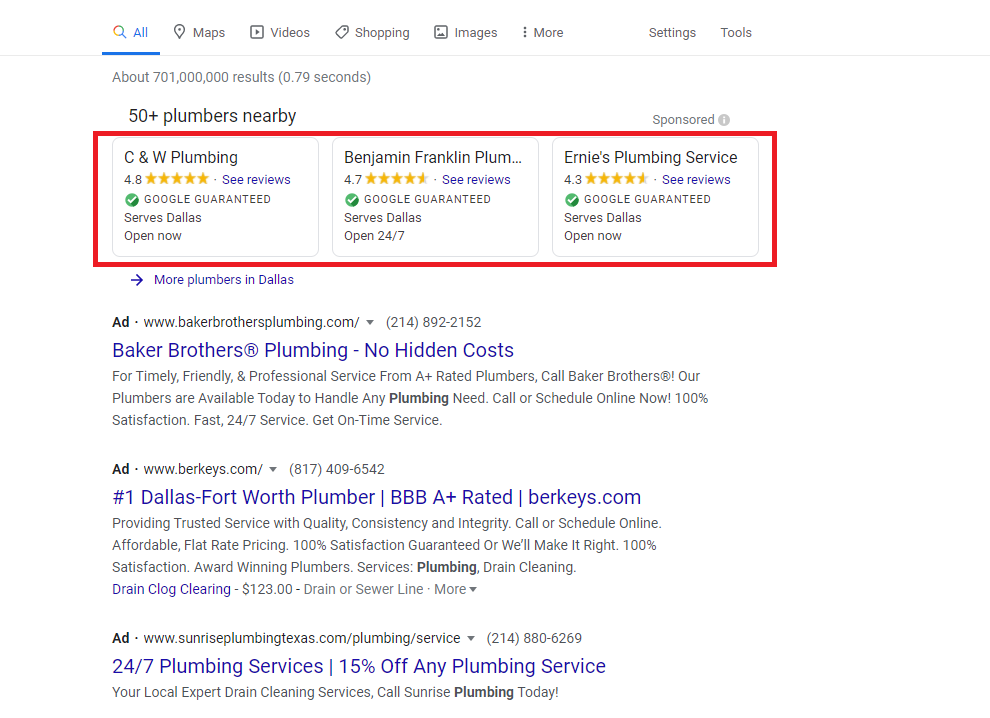
Task: Open 24/7 Plumbing Services ad headline
Action: point(359,666)
